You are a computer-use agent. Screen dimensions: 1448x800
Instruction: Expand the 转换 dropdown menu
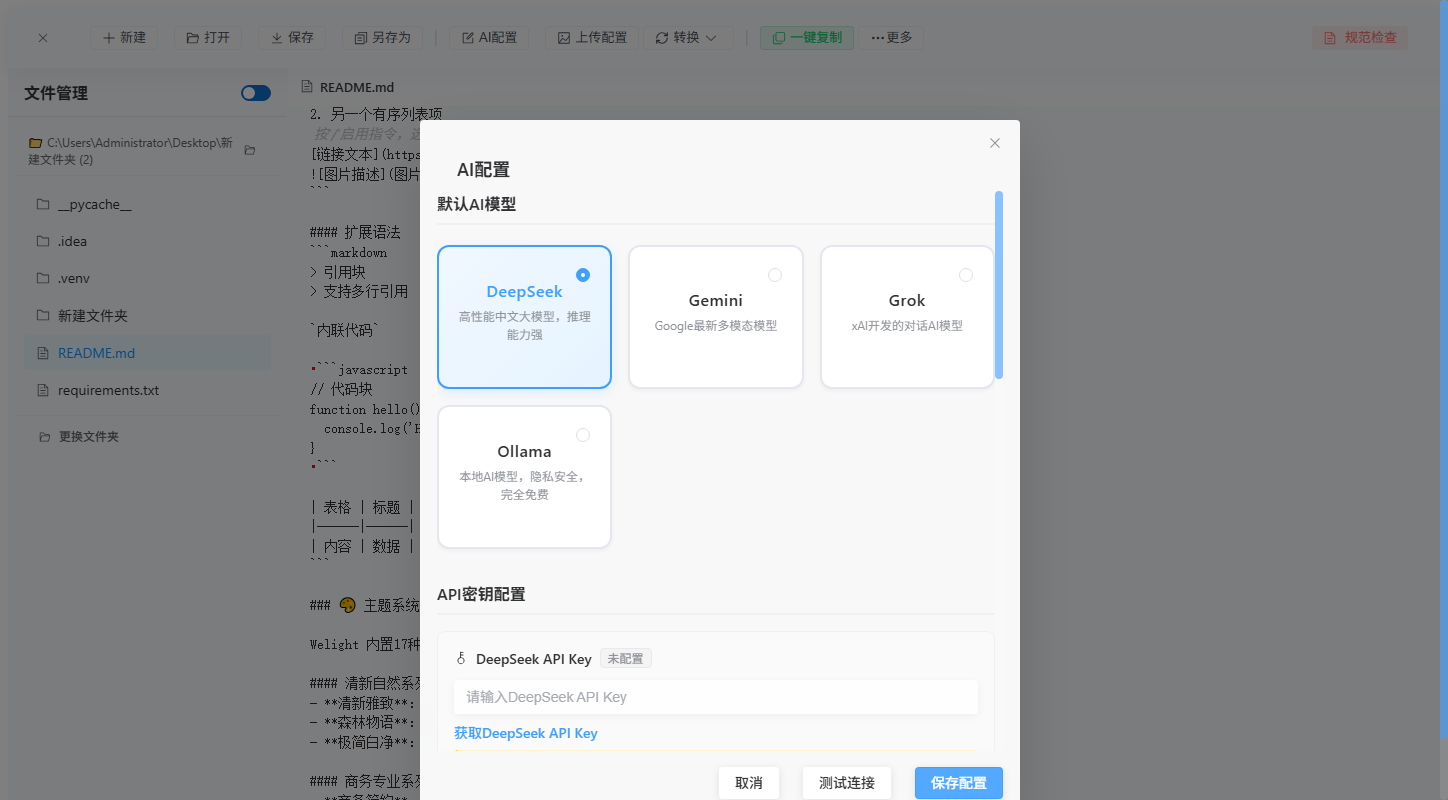686,38
